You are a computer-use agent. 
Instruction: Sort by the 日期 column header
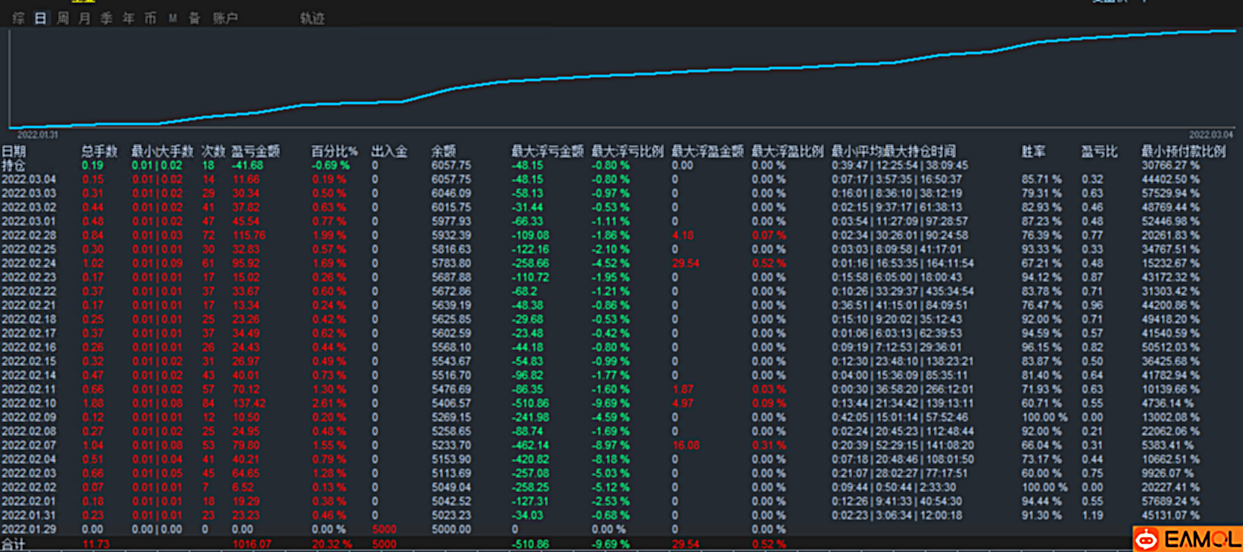point(14,152)
